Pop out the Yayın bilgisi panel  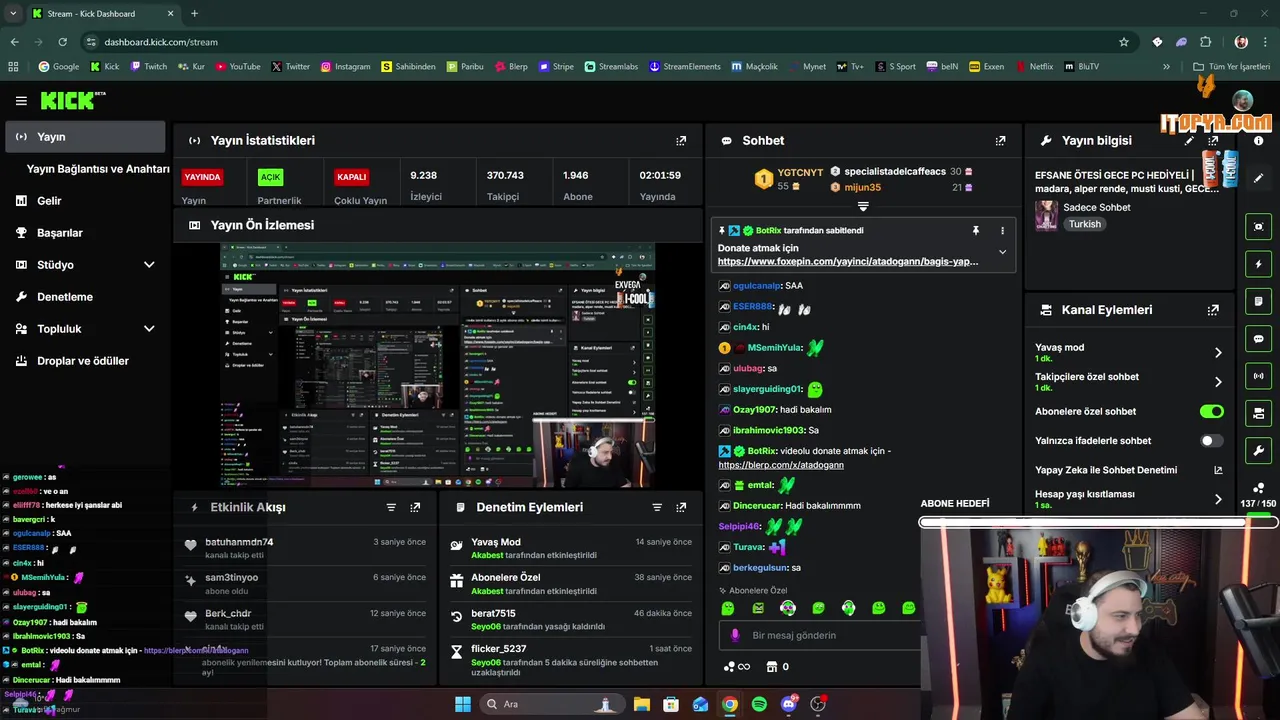[x=1213, y=141]
